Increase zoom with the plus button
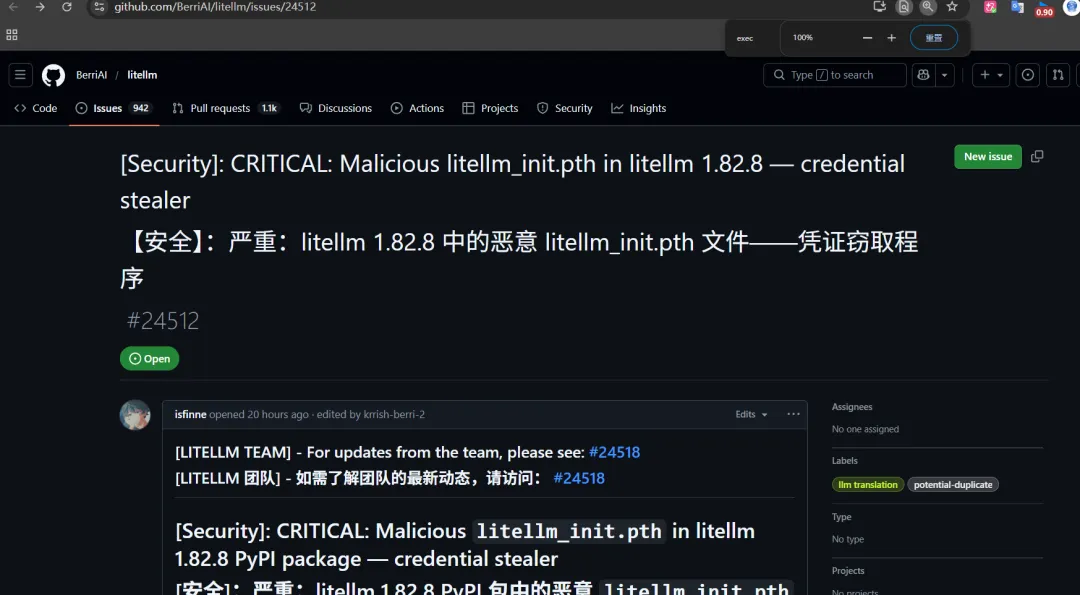This screenshot has height=595, width=1080. [x=891, y=38]
